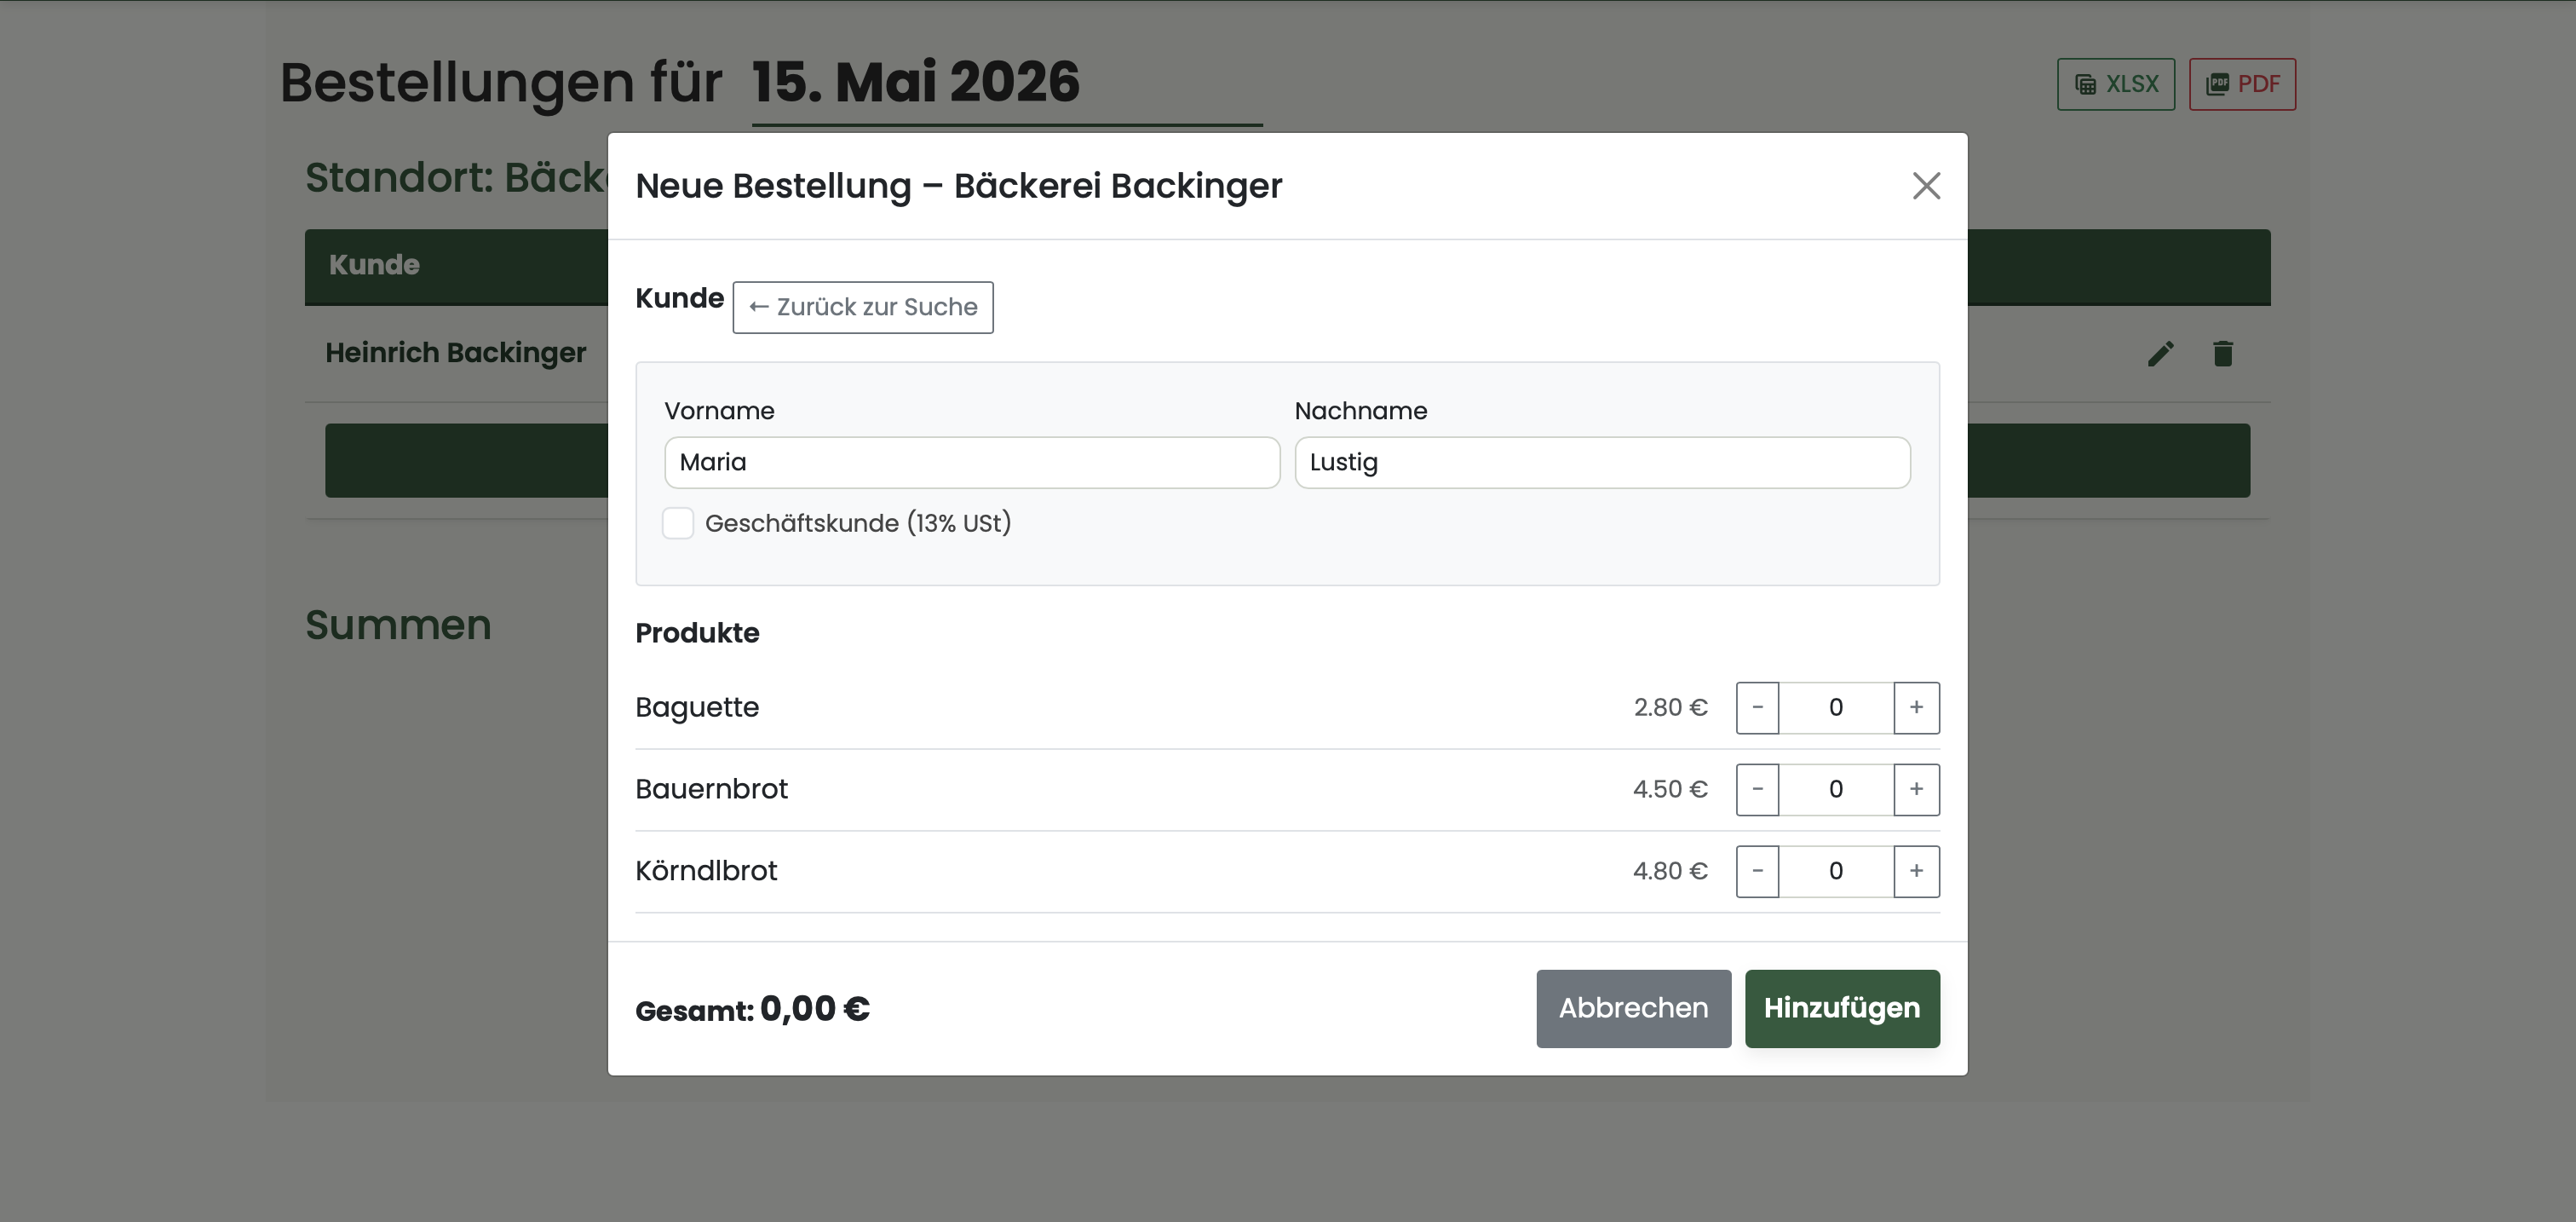Increase Baguette quantity with plus button
The height and width of the screenshot is (1222, 2576).
(1916, 708)
